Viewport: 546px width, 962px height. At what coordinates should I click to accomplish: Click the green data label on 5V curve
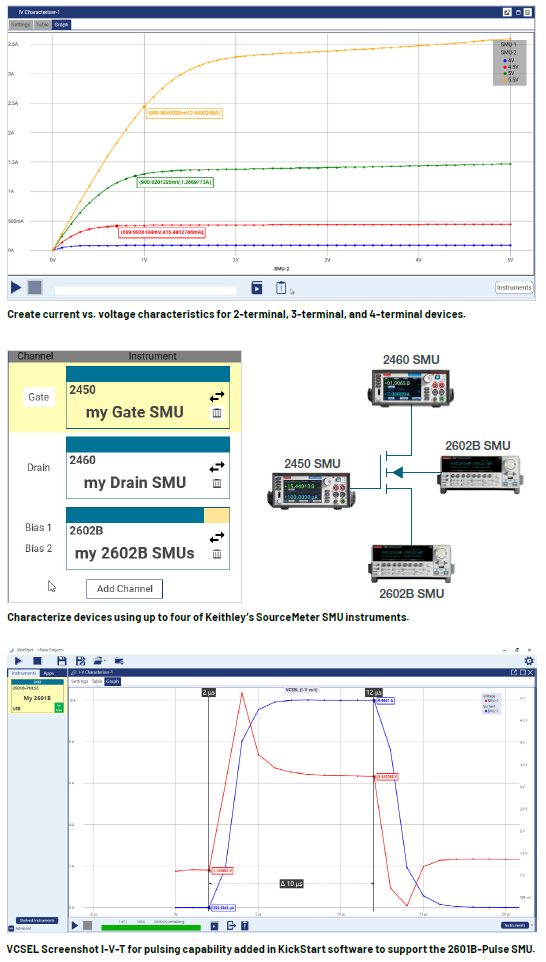coord(175,182)
